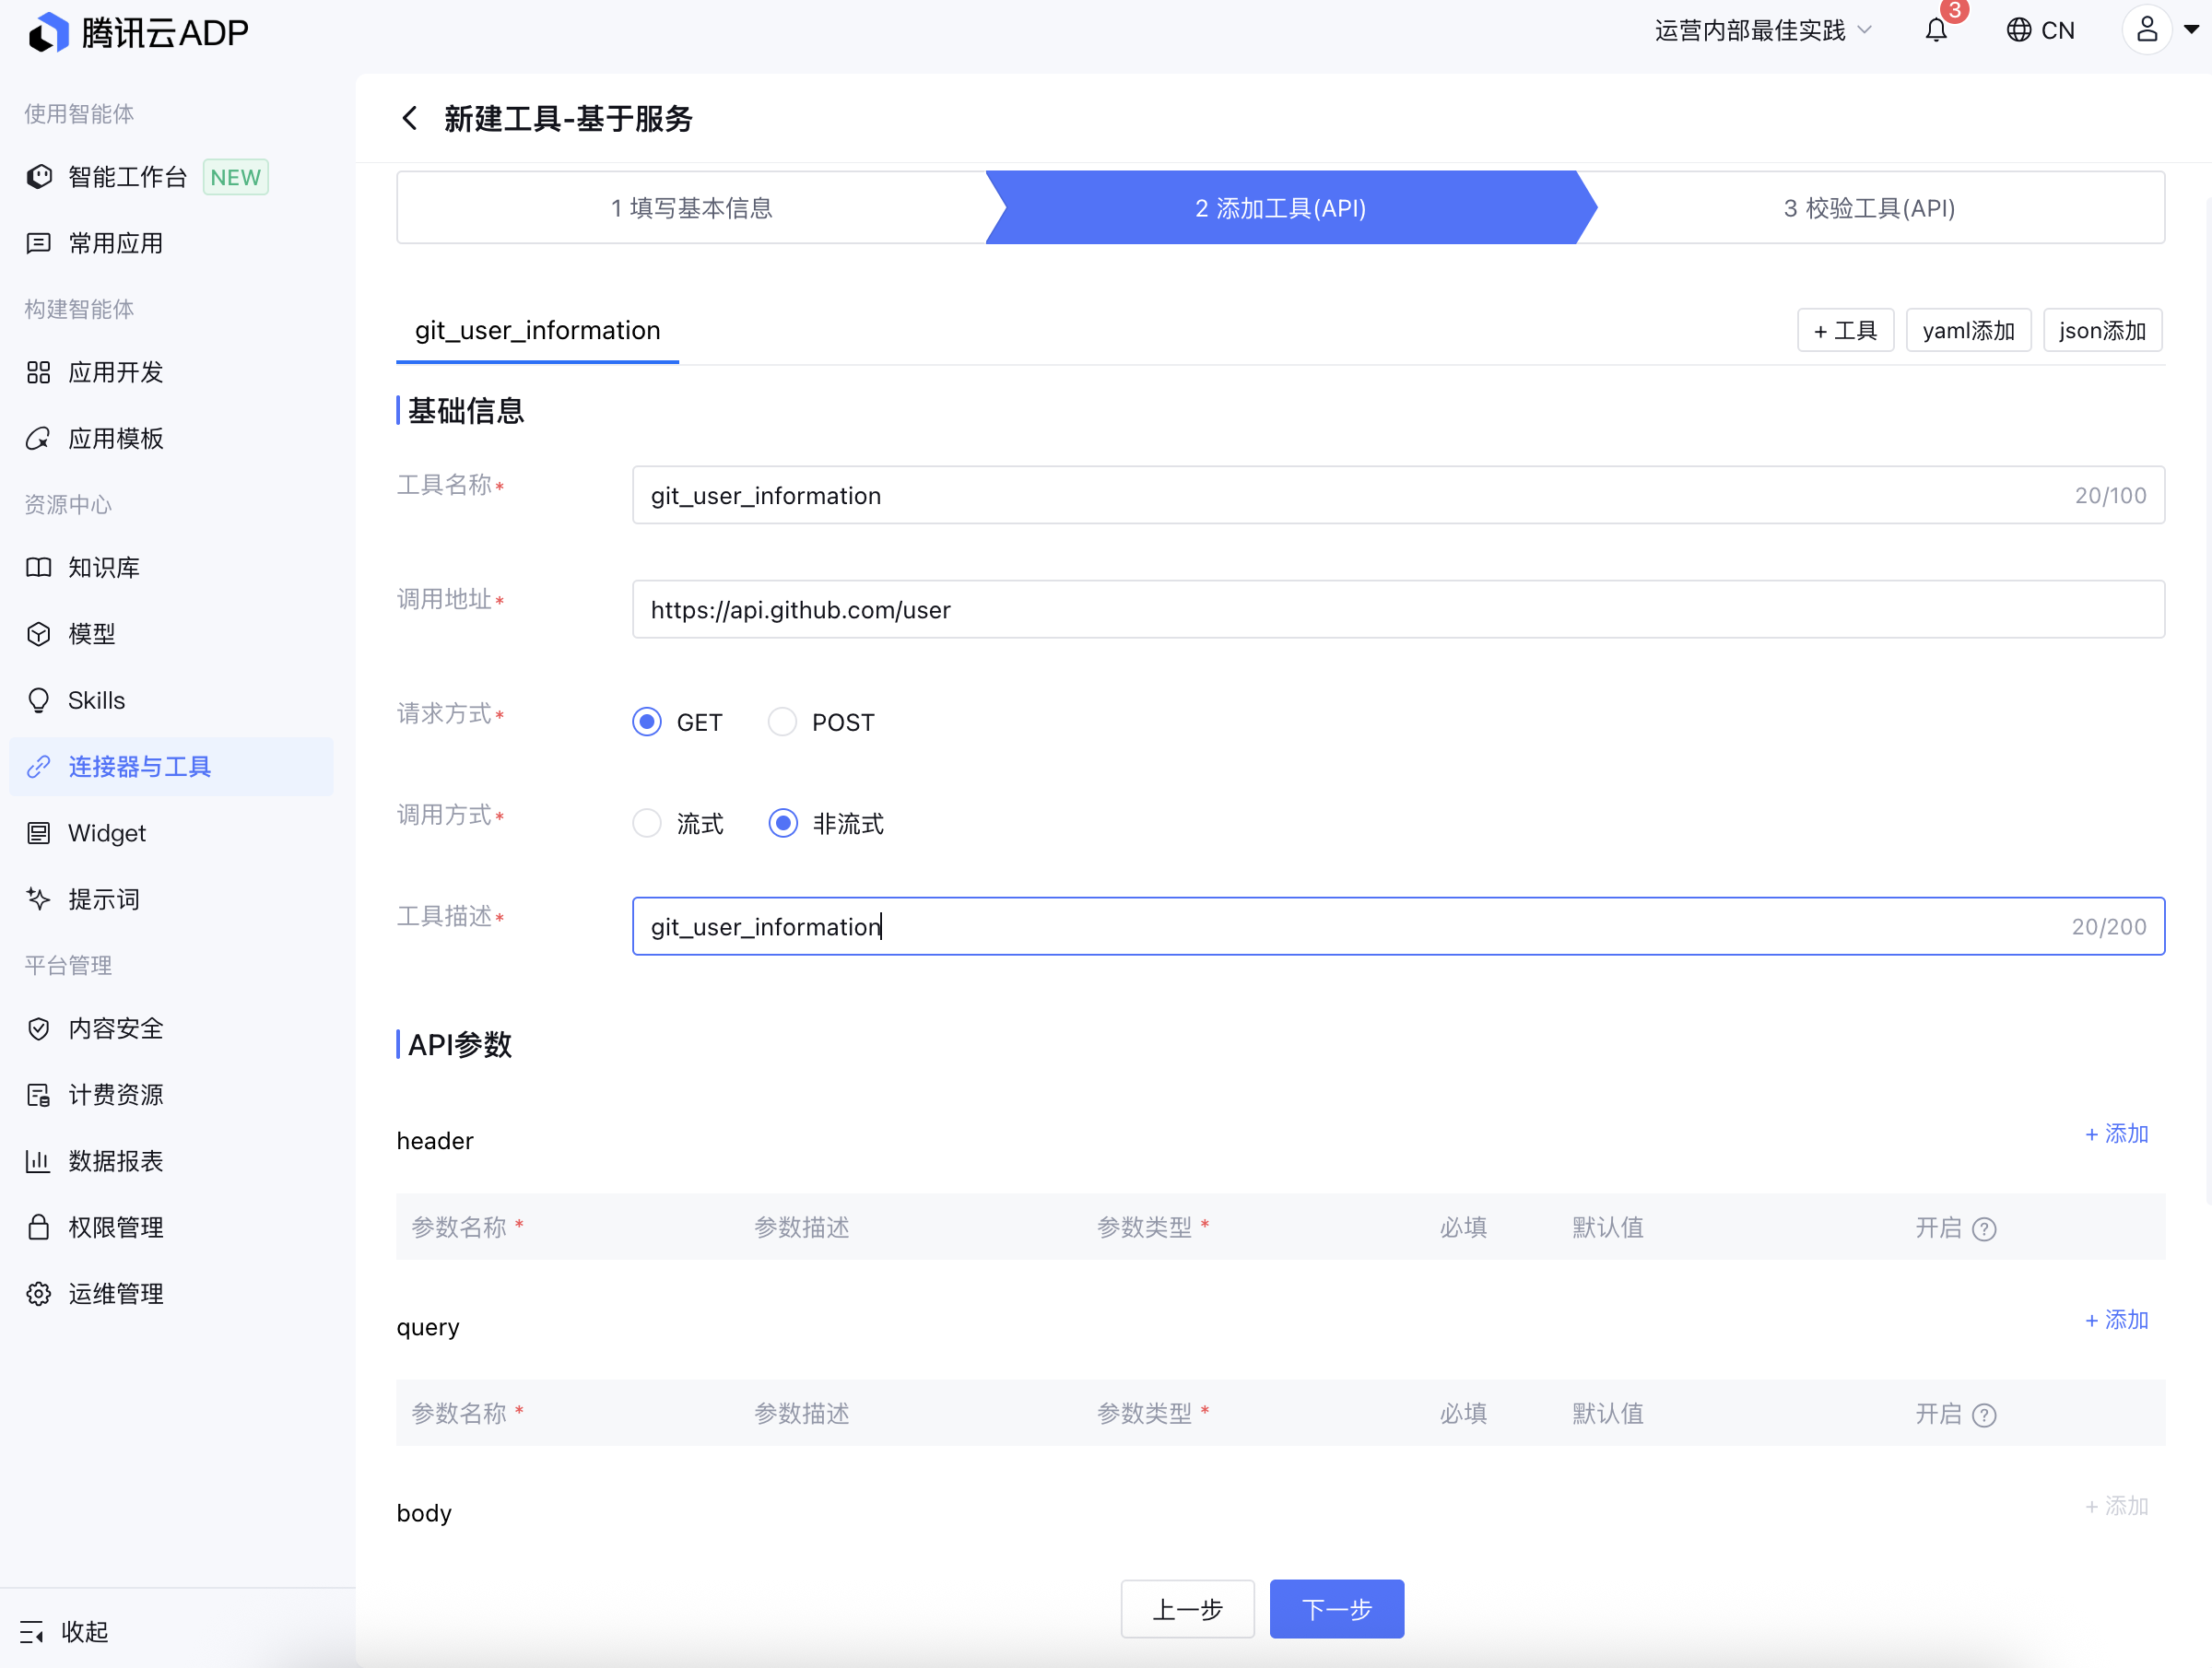Viewport: 2212px width, 1668px height.
Task: Select 流式 call mode
Action: 647,823
